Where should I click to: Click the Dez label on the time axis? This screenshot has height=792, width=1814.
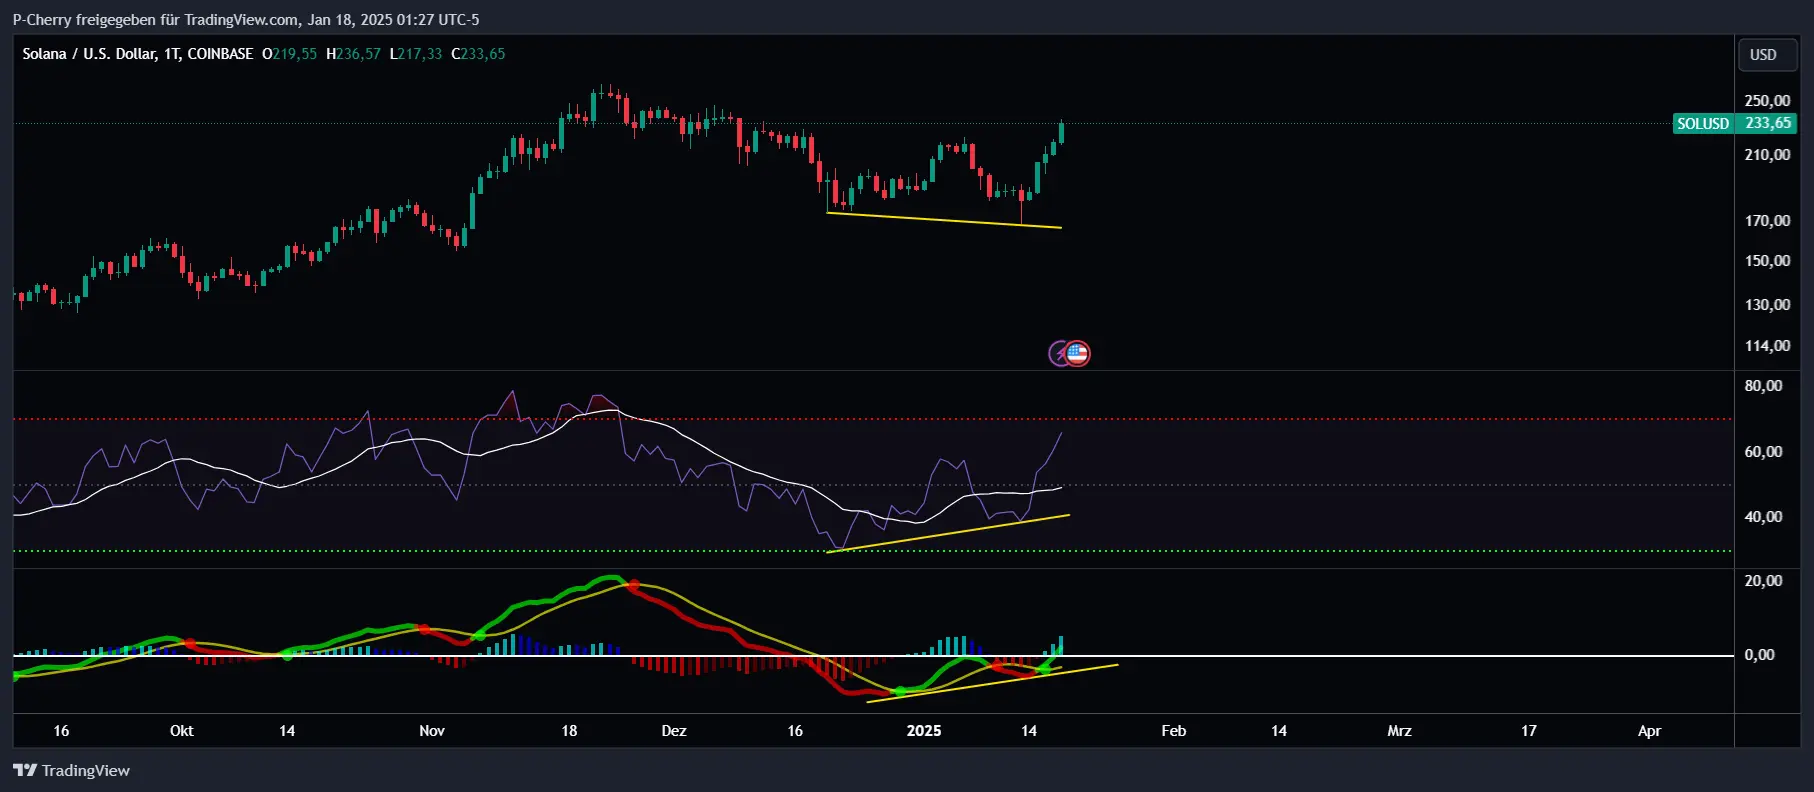pyautogui.click(x=674, y=731)
